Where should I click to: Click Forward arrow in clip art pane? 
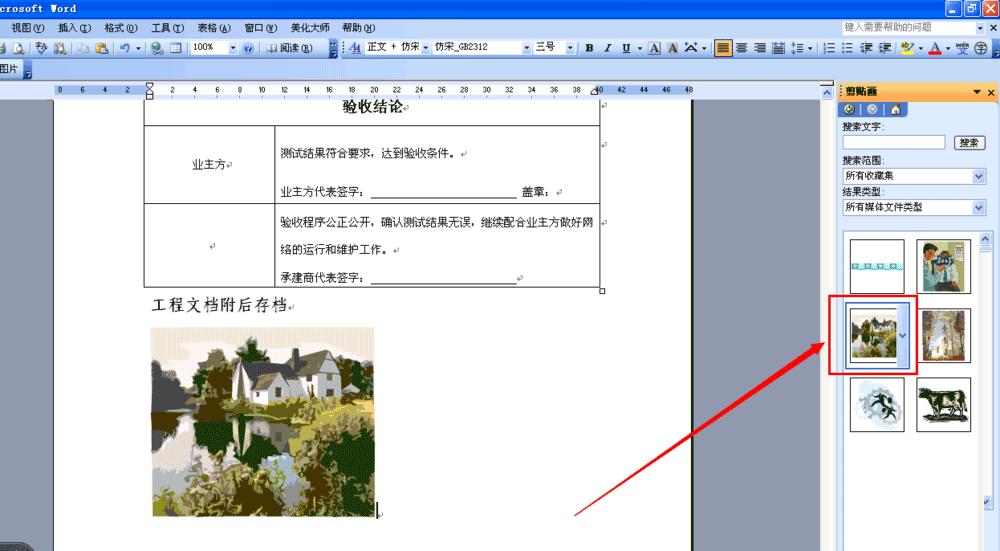point(872,110)
